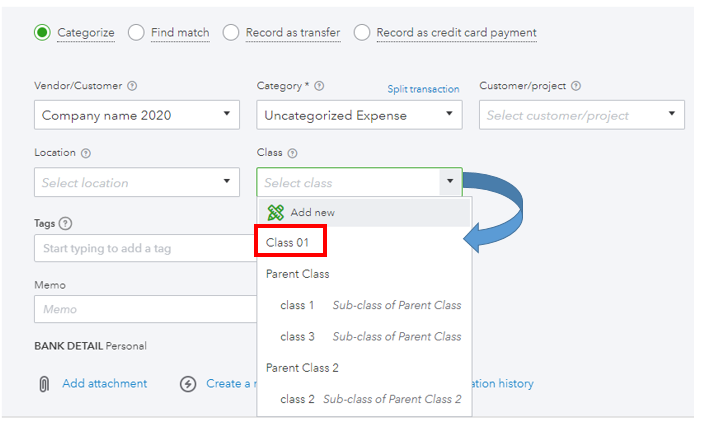701x422 pixels.
Task: Select the Categorize radio button
Action: click(42, 33)
